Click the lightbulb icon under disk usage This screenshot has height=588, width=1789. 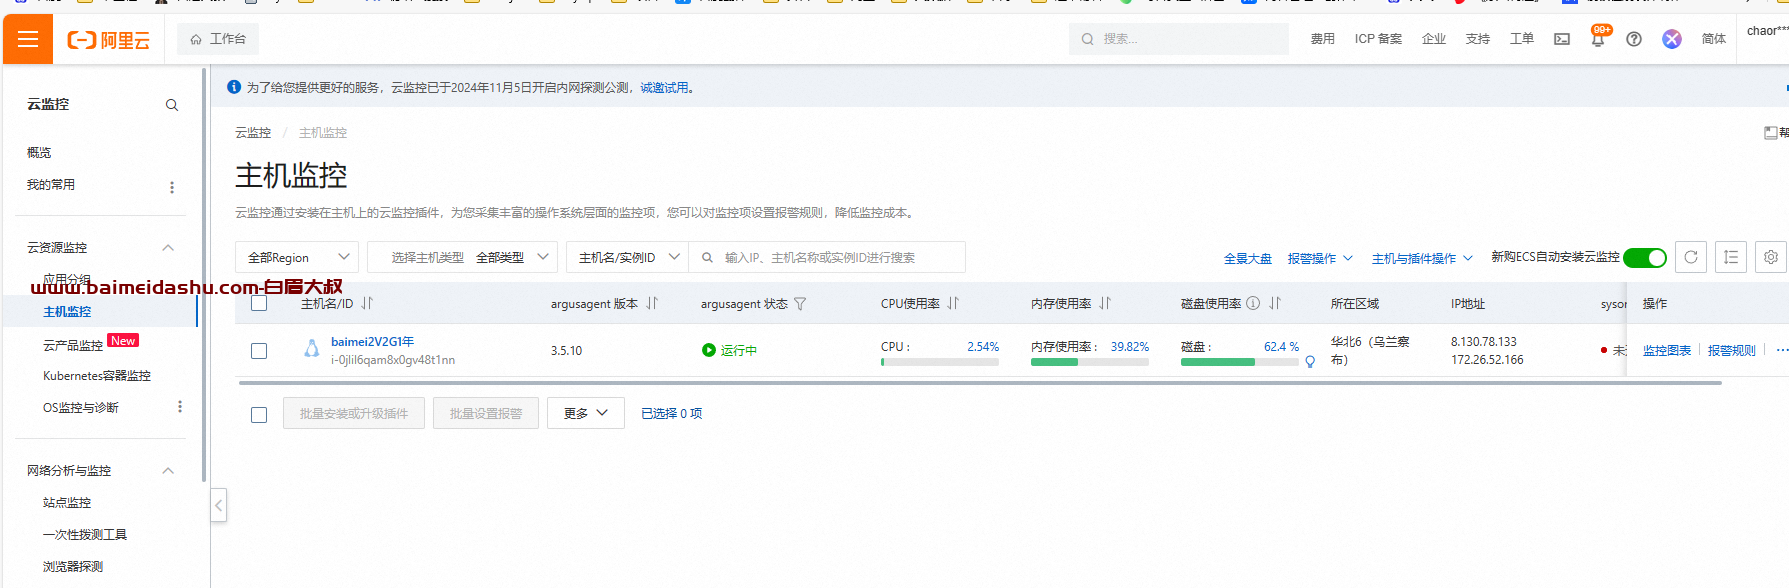1310,362
